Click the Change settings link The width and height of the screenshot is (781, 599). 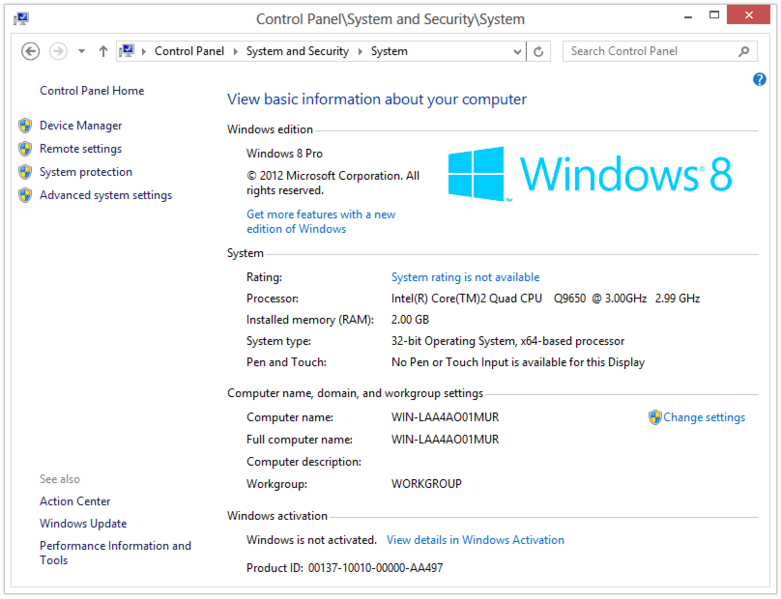click(x=704, y=418)
